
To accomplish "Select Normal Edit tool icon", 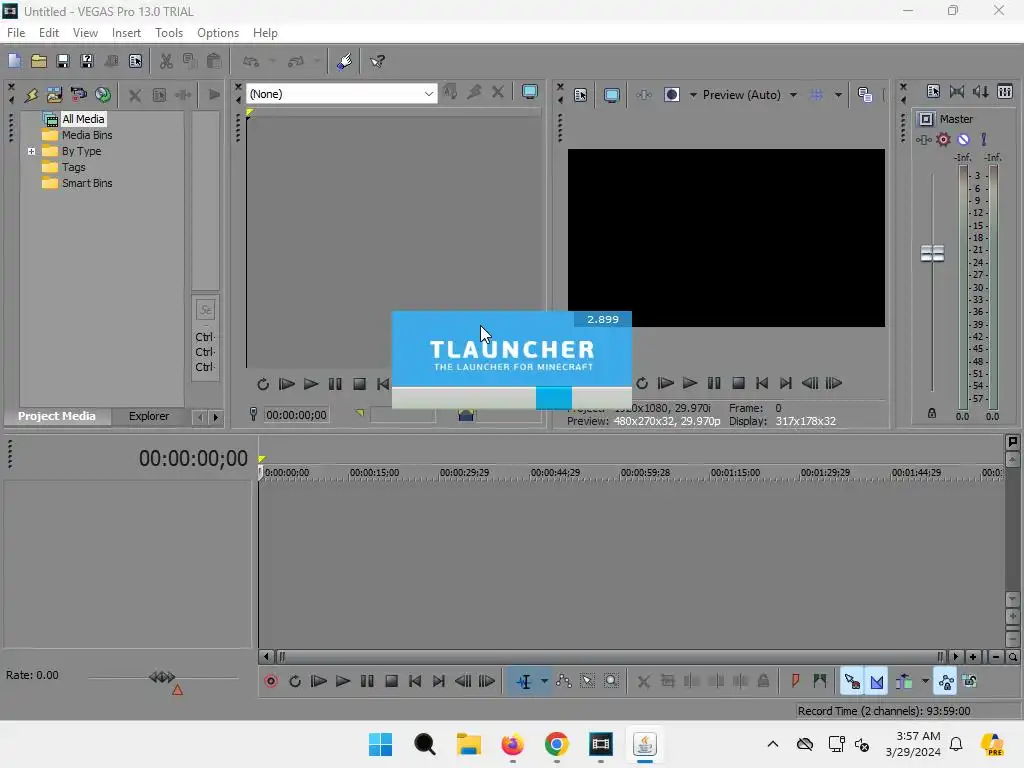I will coord(524,681).
